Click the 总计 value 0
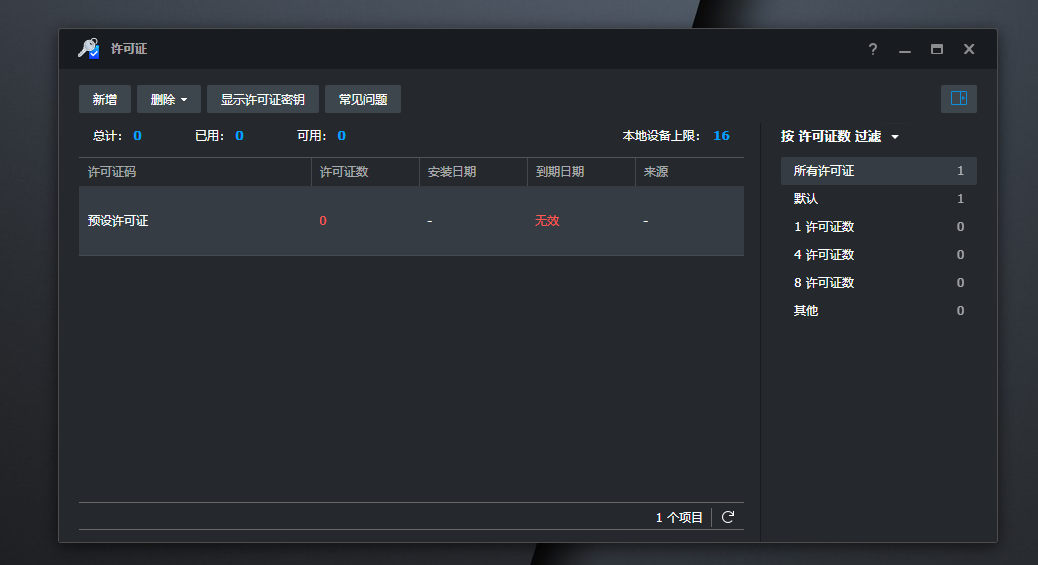 137,136
